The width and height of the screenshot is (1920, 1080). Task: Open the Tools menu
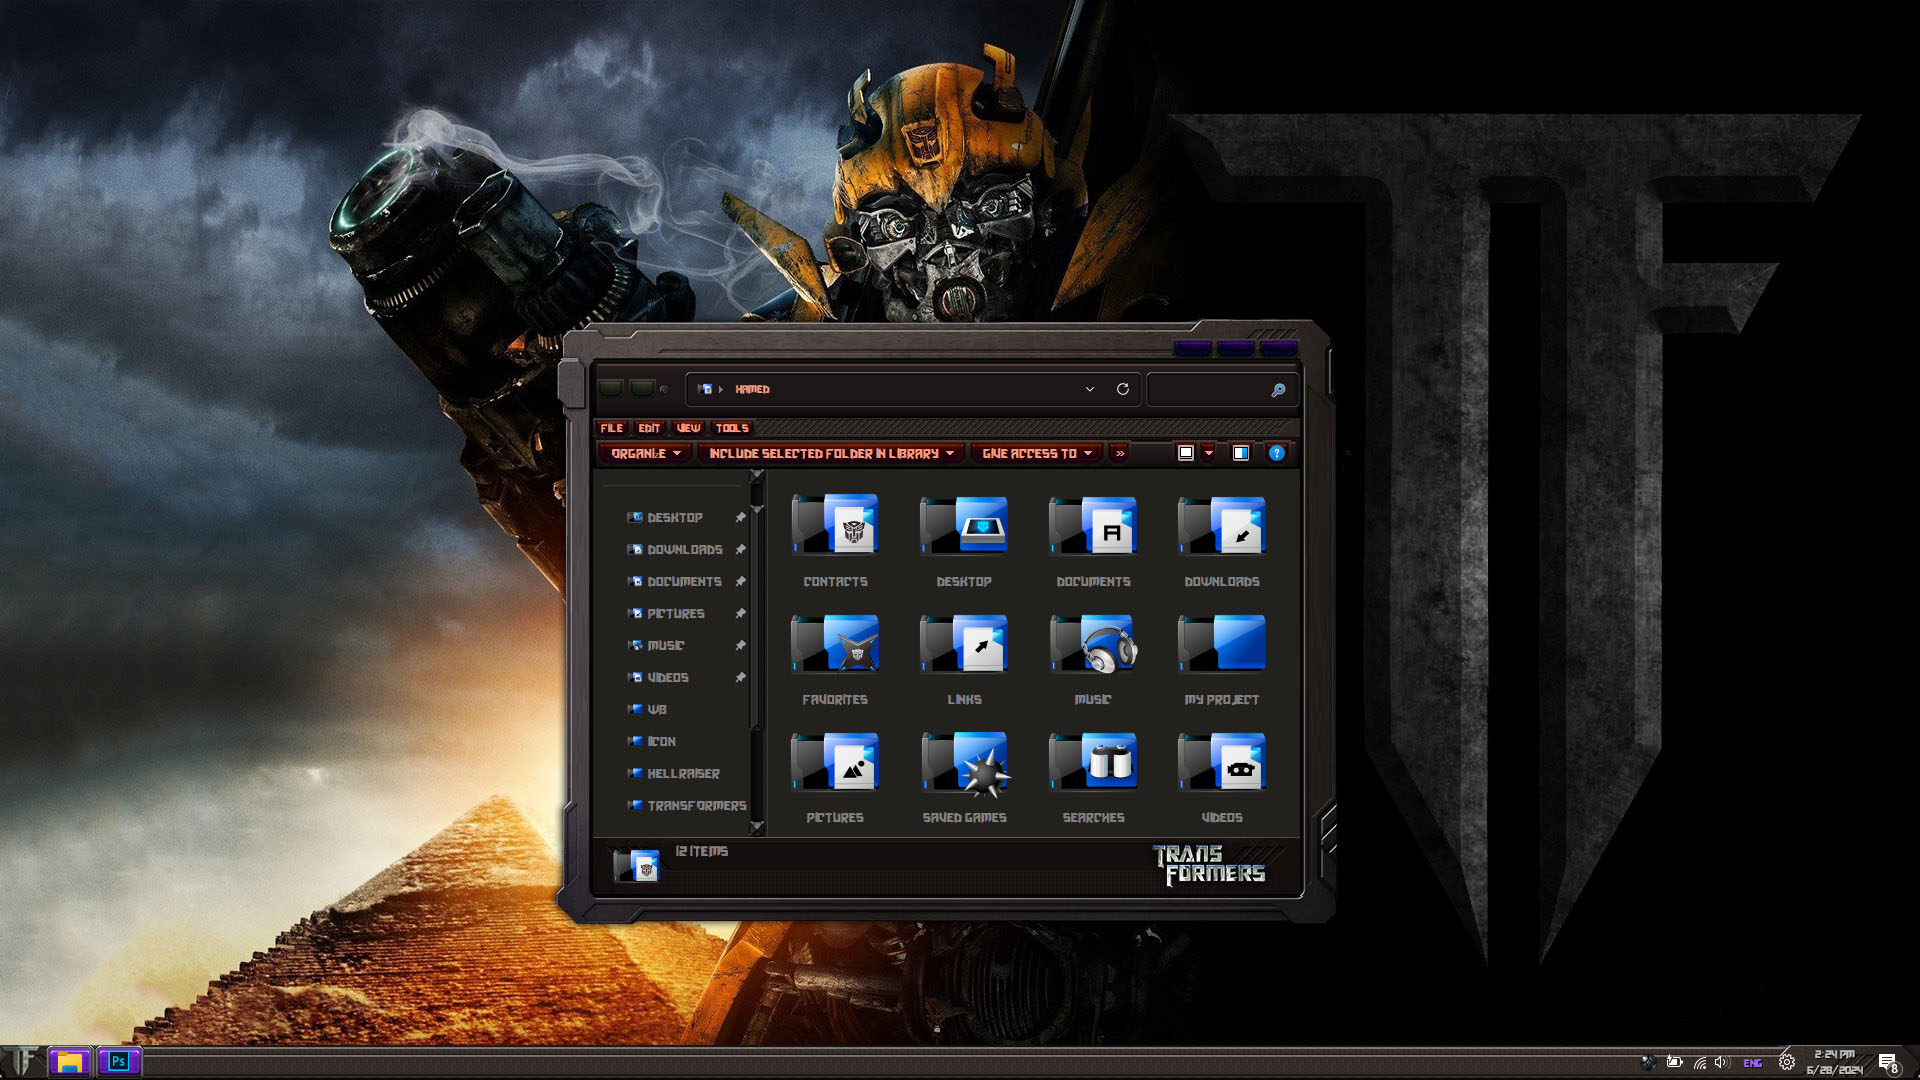click(x=732, y=427)
